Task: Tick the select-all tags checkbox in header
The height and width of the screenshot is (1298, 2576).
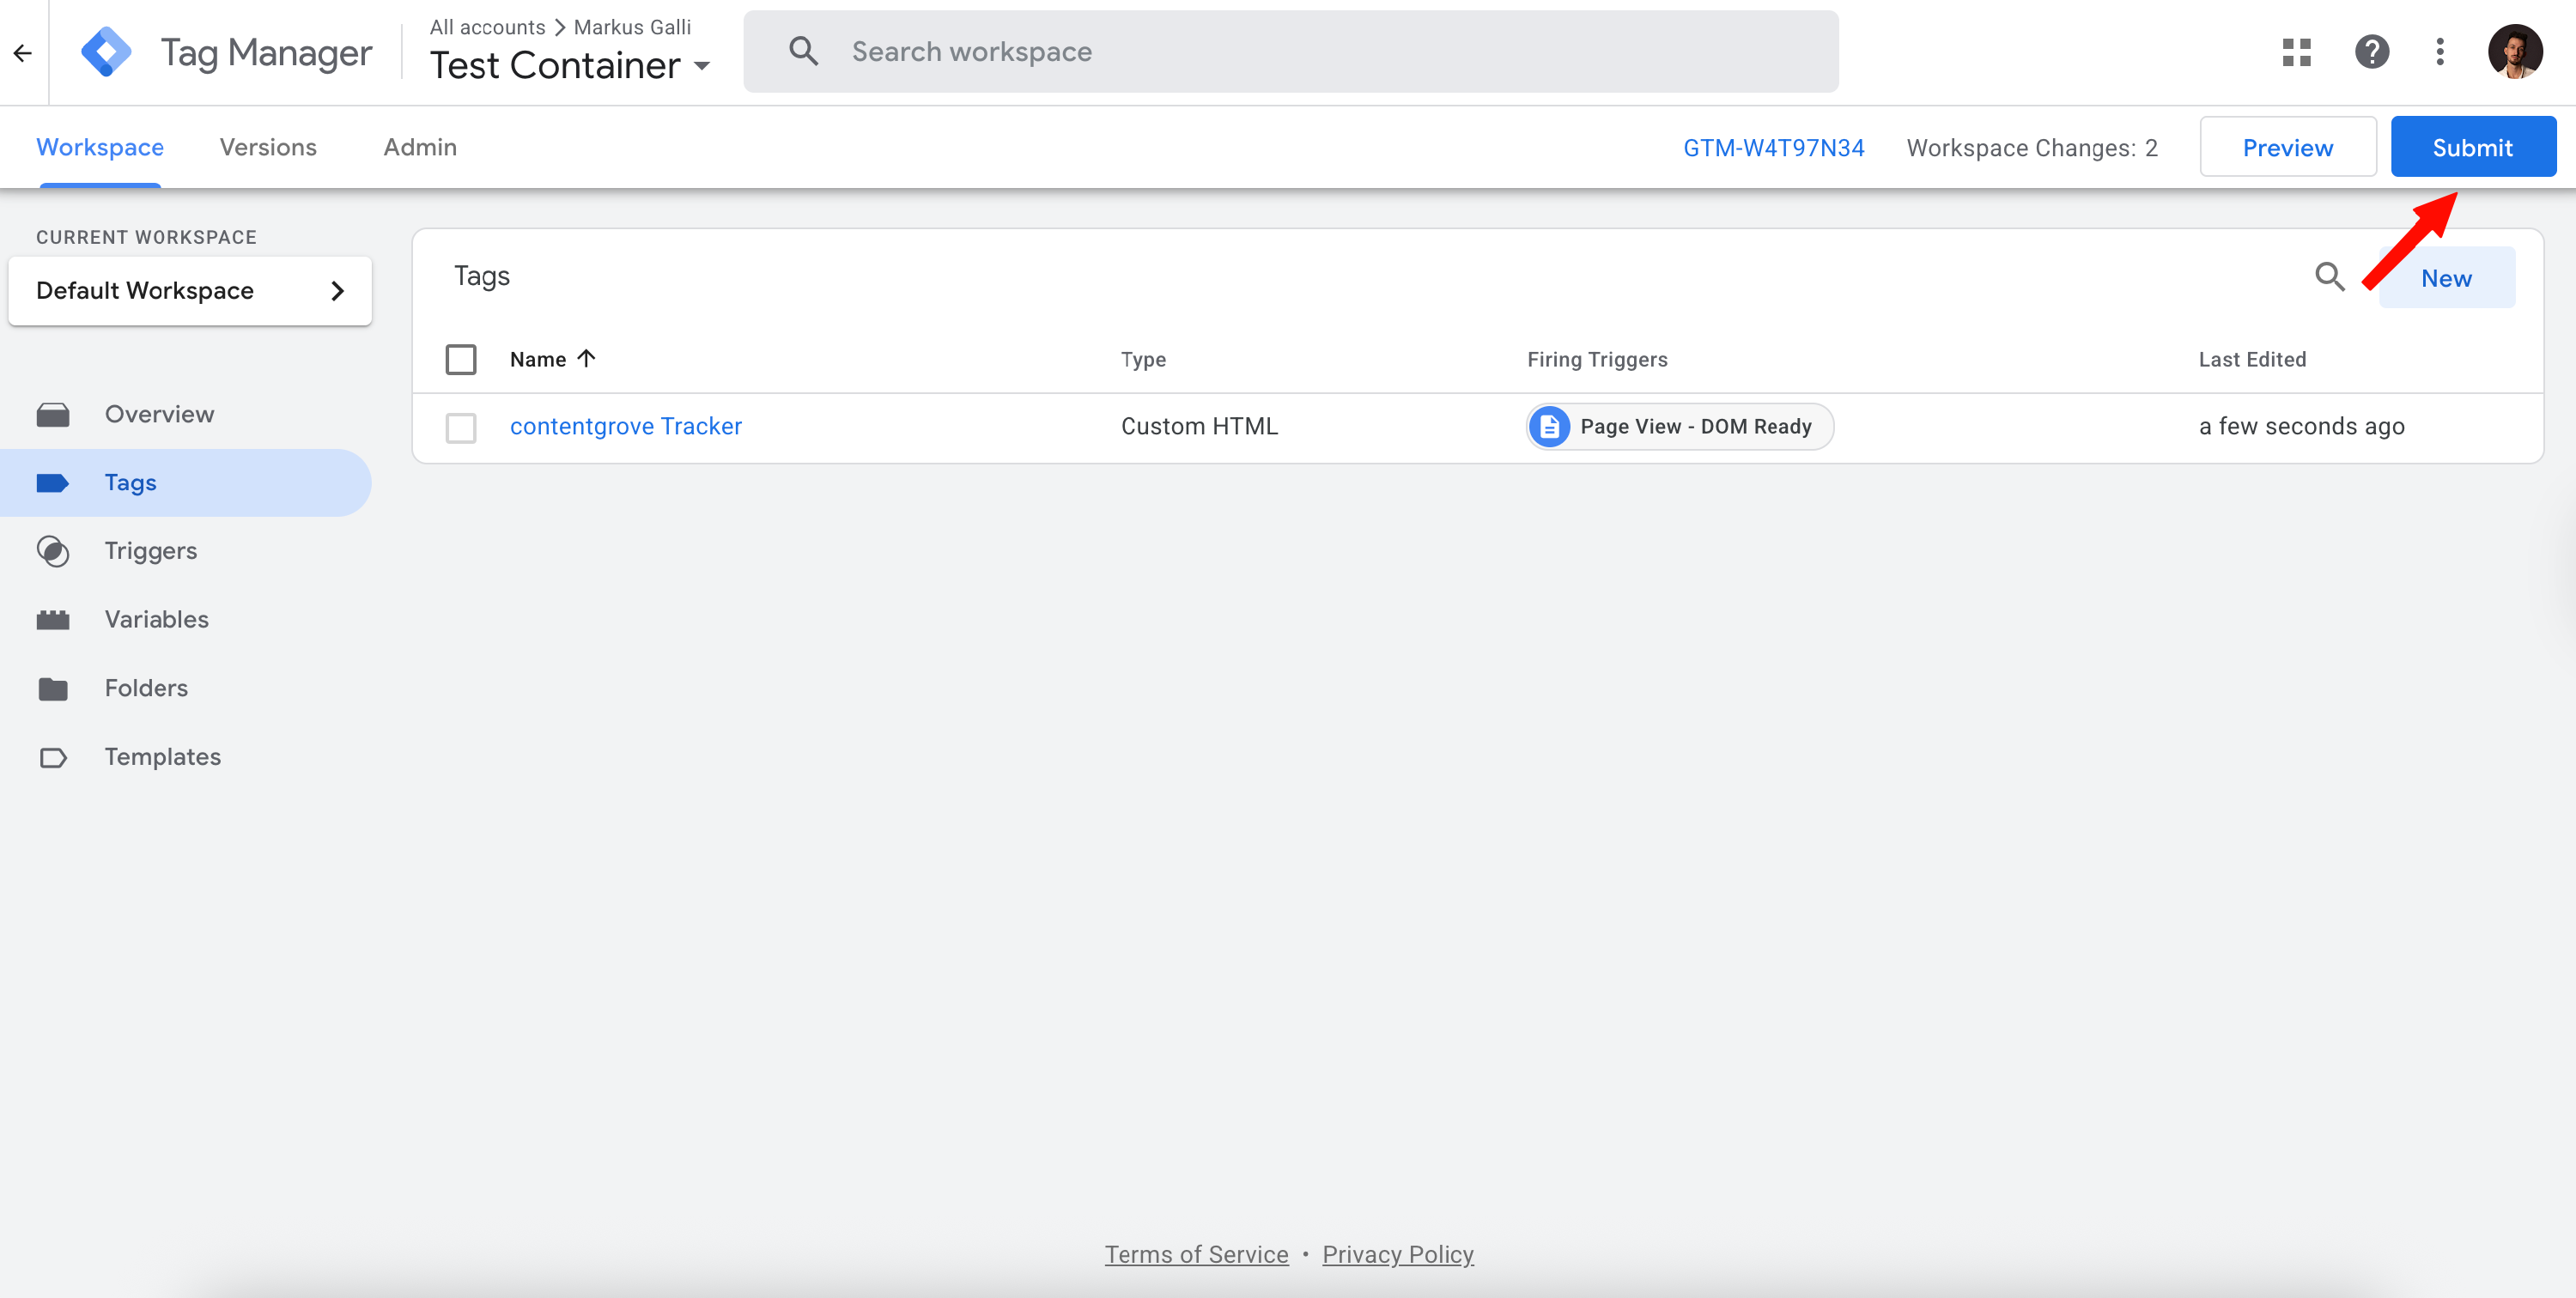Action: point(461,359)
